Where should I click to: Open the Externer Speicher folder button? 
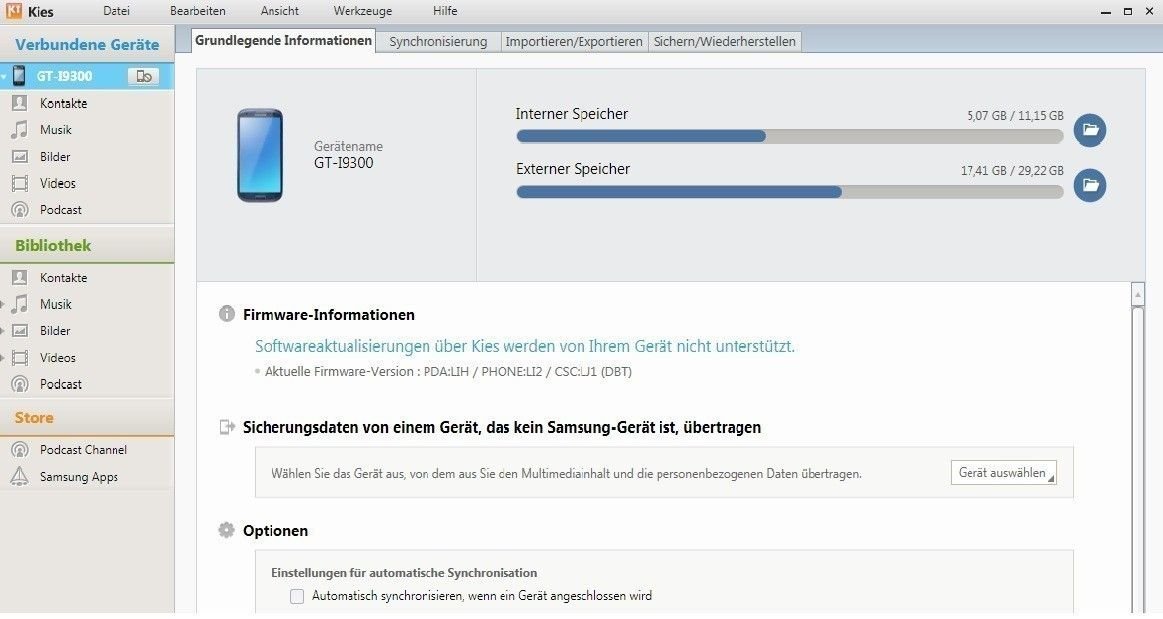click(1090, 185)
